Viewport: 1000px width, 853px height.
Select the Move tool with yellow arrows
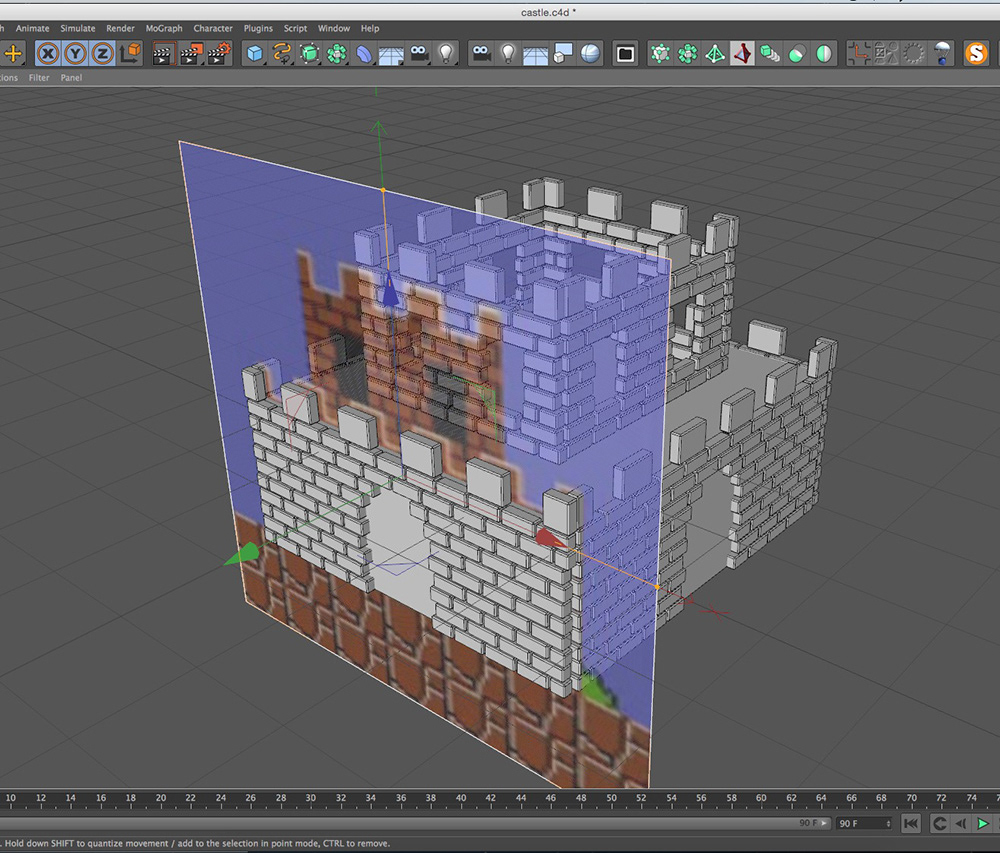[13, 54]
